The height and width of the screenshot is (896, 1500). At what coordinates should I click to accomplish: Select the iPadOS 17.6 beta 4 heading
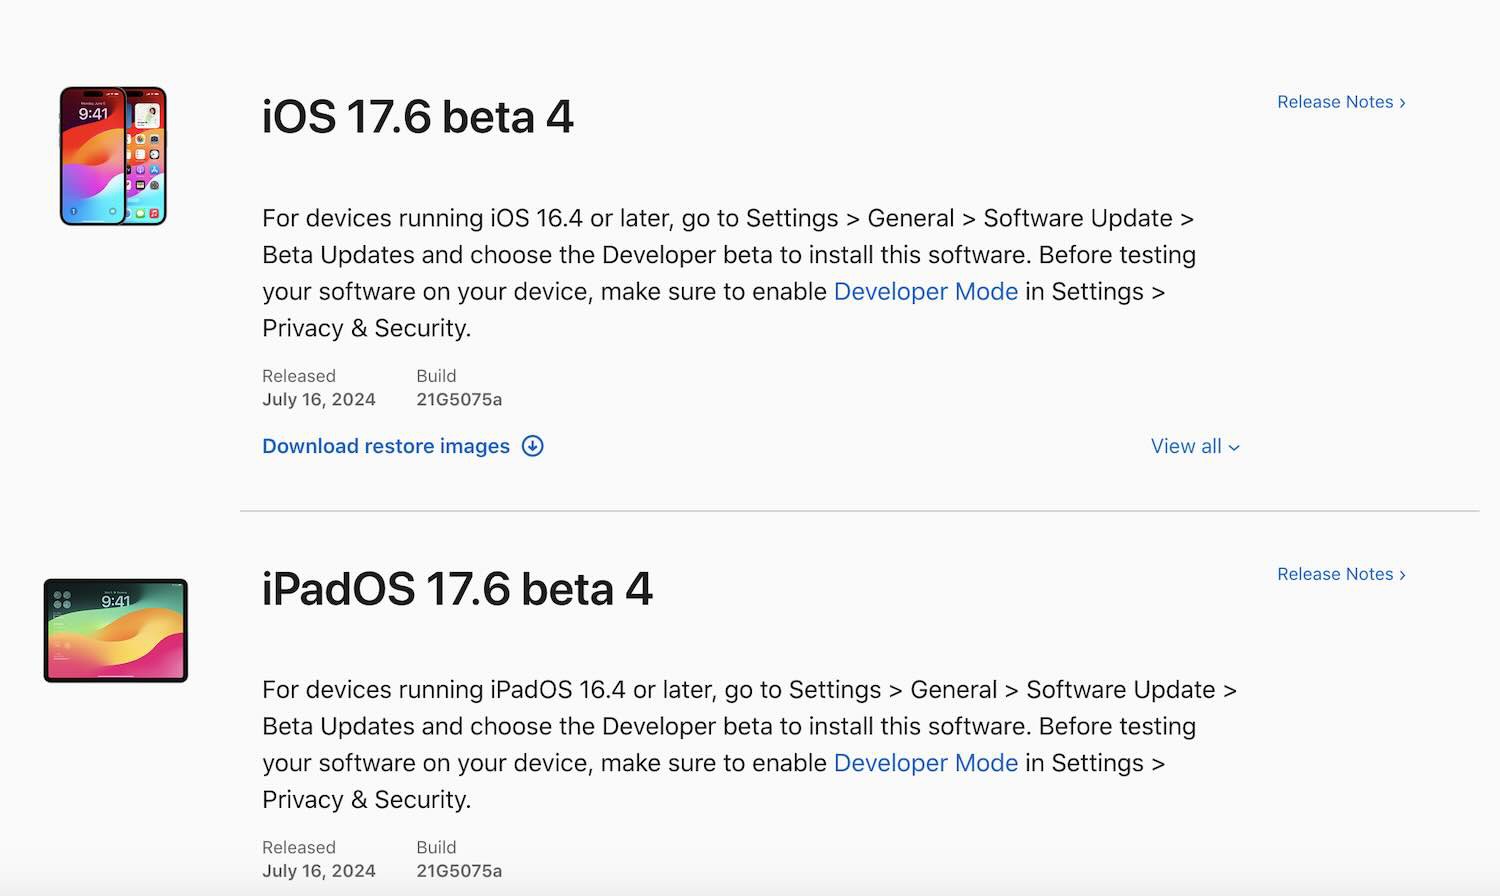tap(456, 589)
